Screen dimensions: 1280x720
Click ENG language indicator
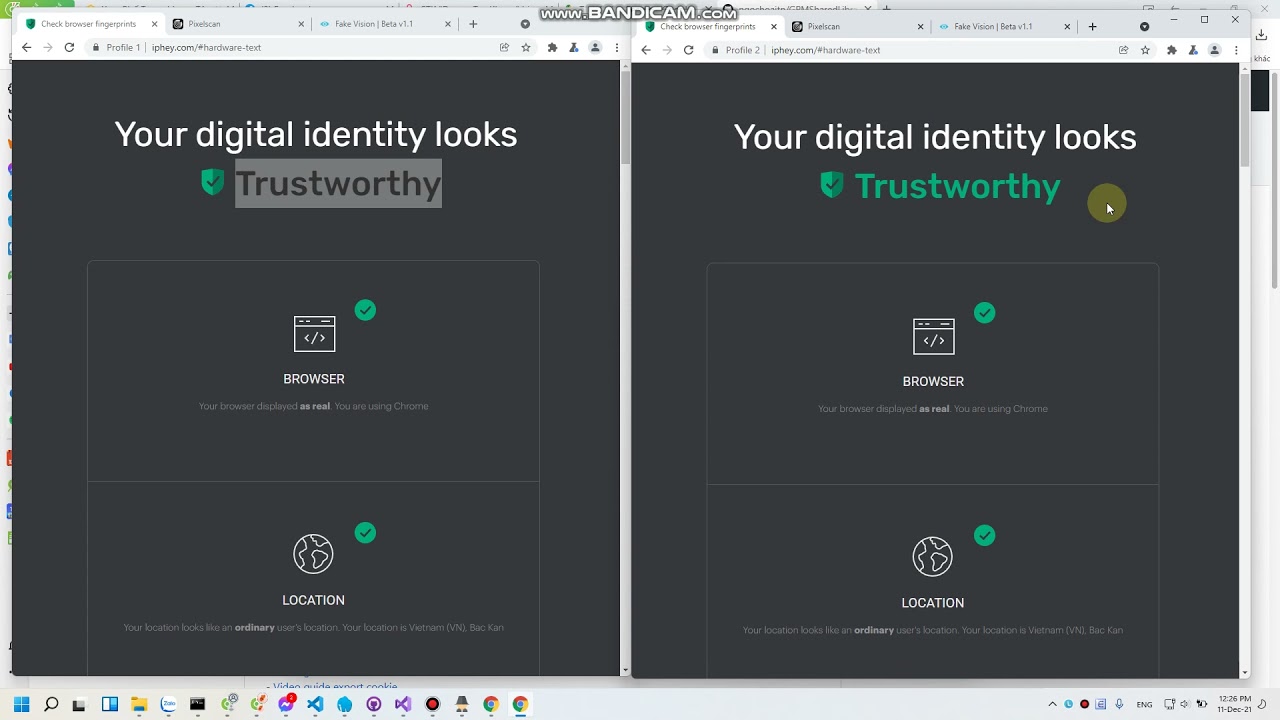click(x=1144, y=704)
